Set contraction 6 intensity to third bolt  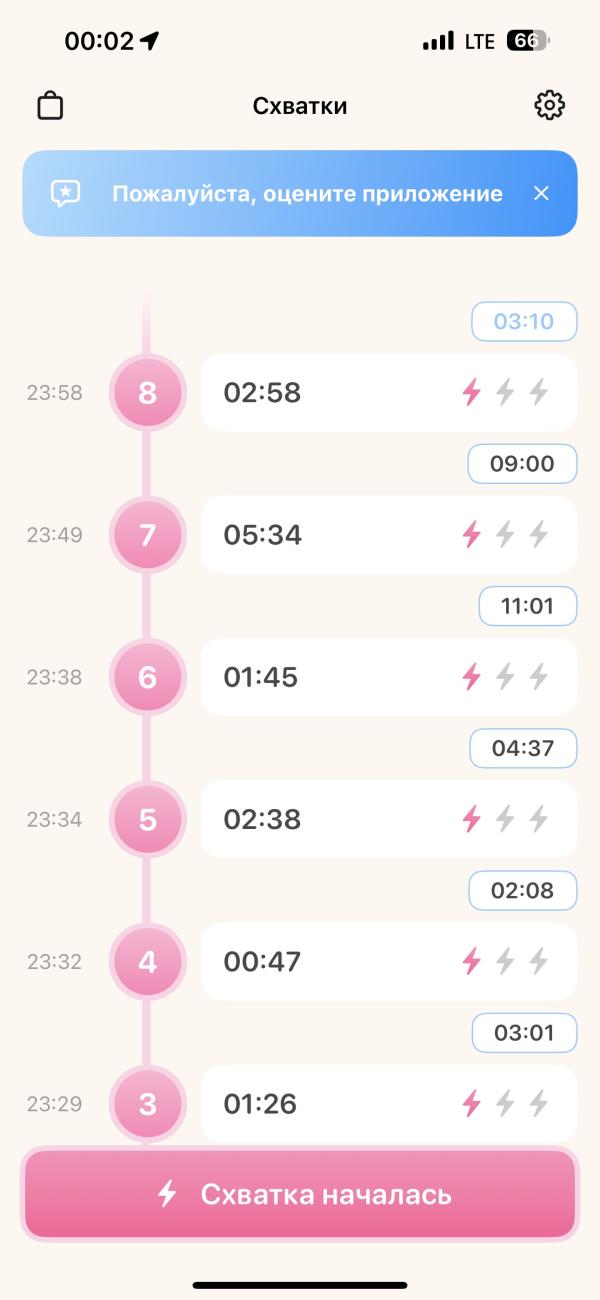coord(539,677)
